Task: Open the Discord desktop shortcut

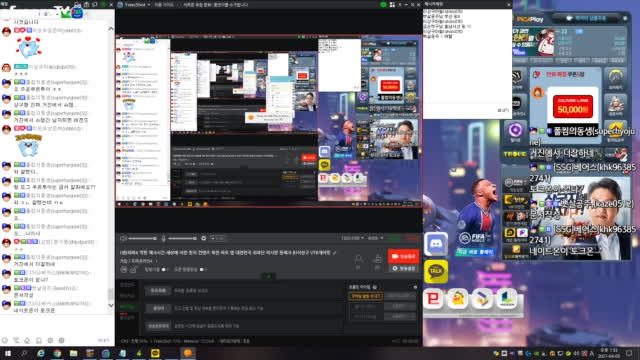Action: [x=436, y=244]
